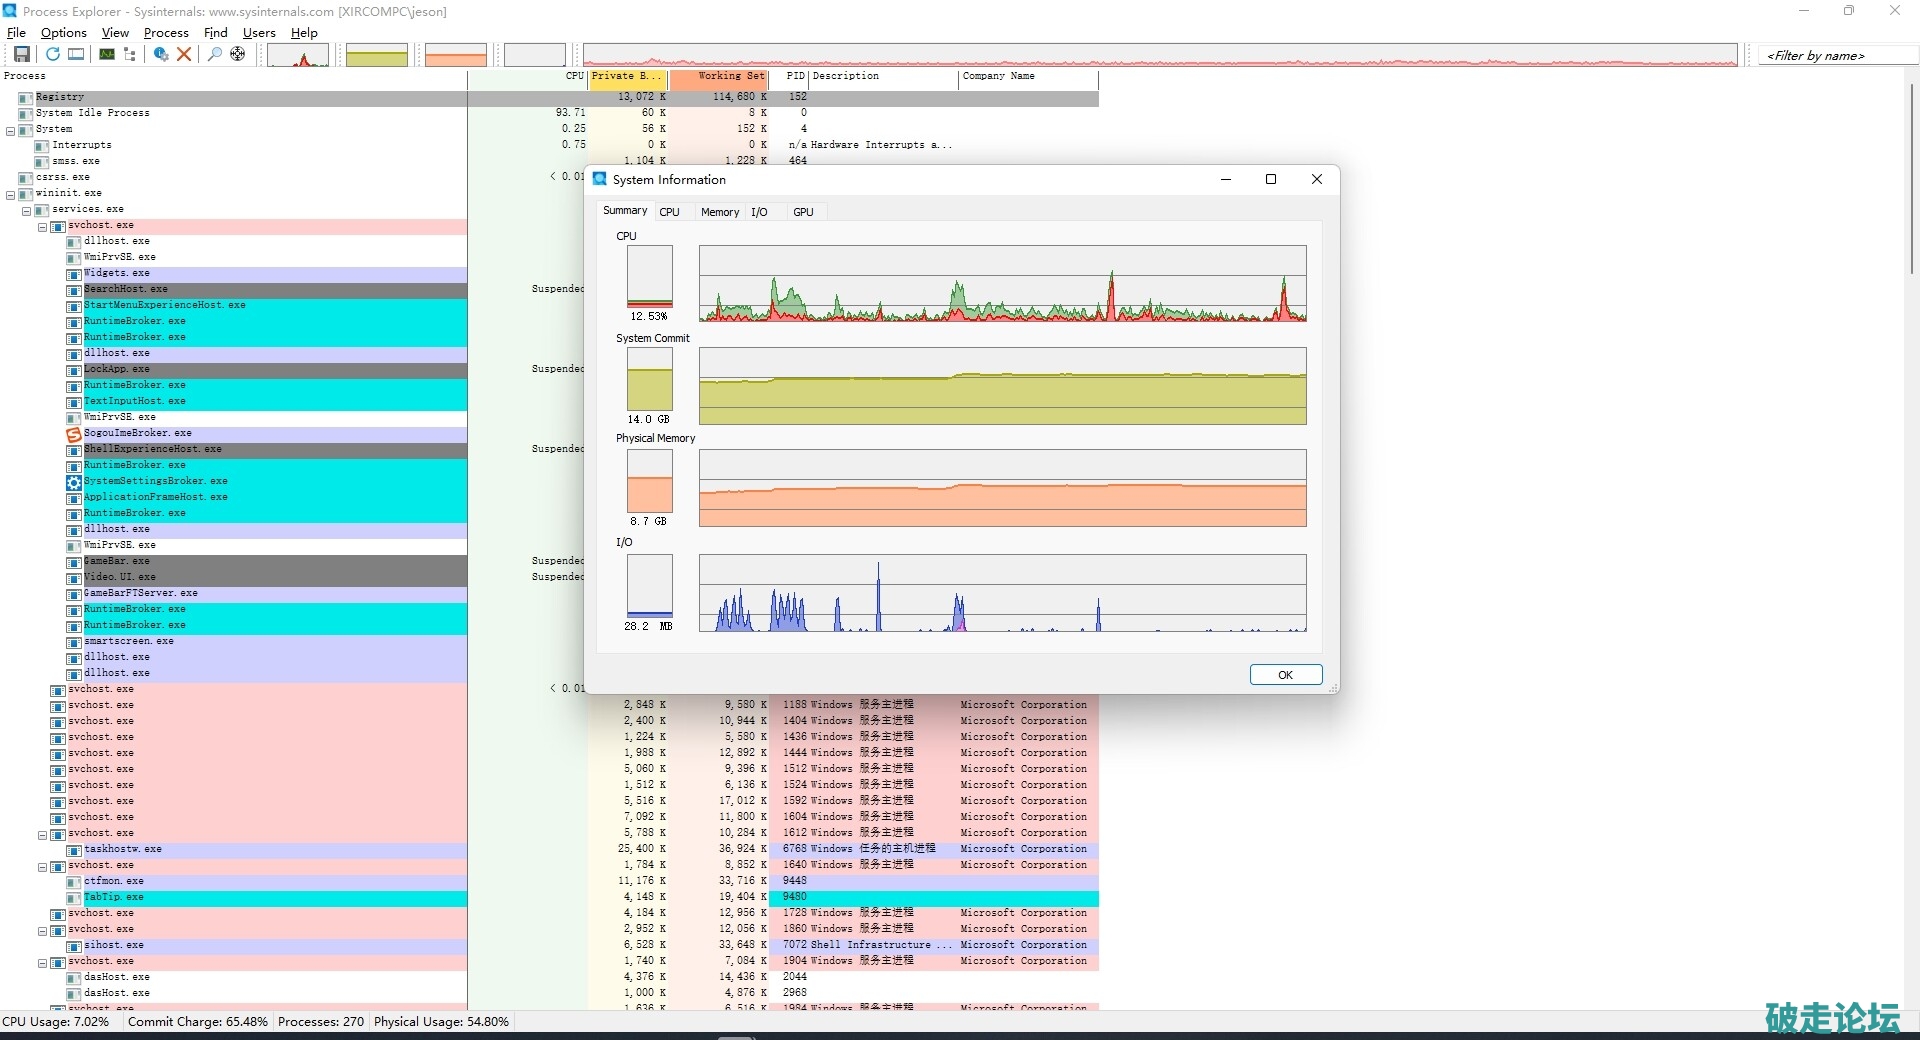Select the TabTip.exe process row
Screen dimensions: 1920x1040
tap(113, 897)
